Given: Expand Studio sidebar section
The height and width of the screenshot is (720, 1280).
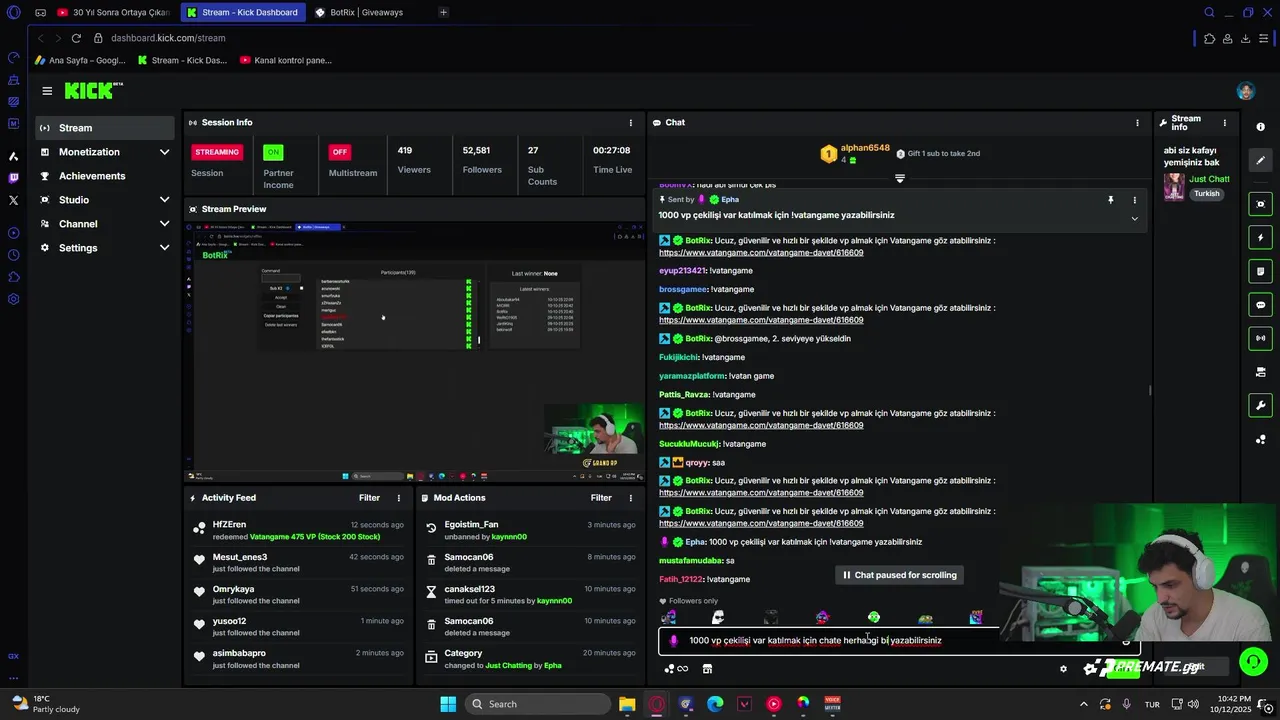Looking at the screenshot, I should tap(164, 200).
